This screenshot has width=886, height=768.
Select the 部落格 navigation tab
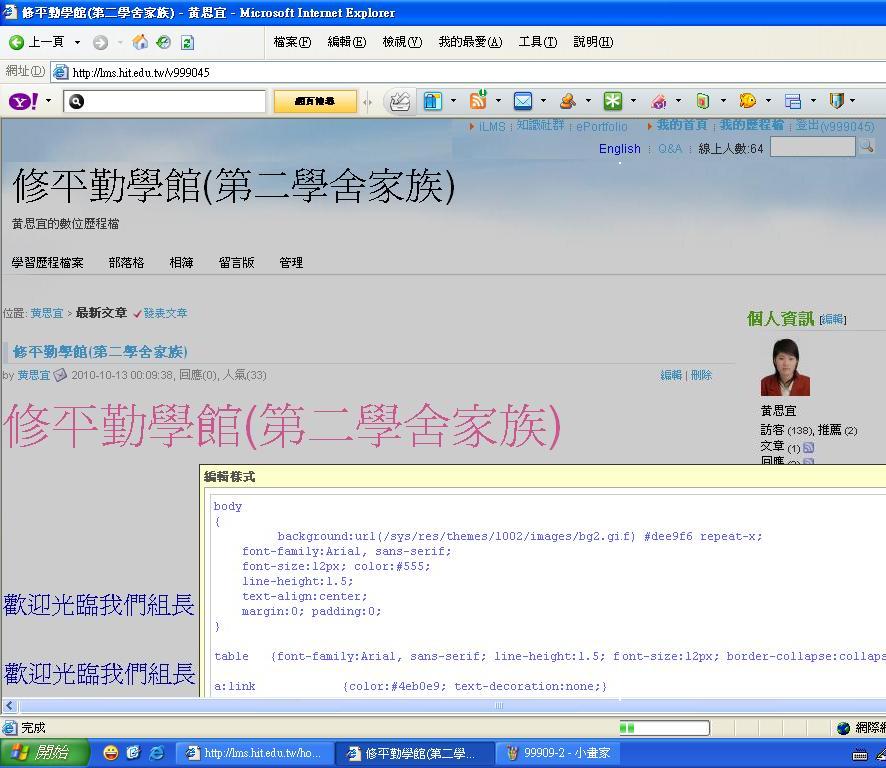(126, 263)
